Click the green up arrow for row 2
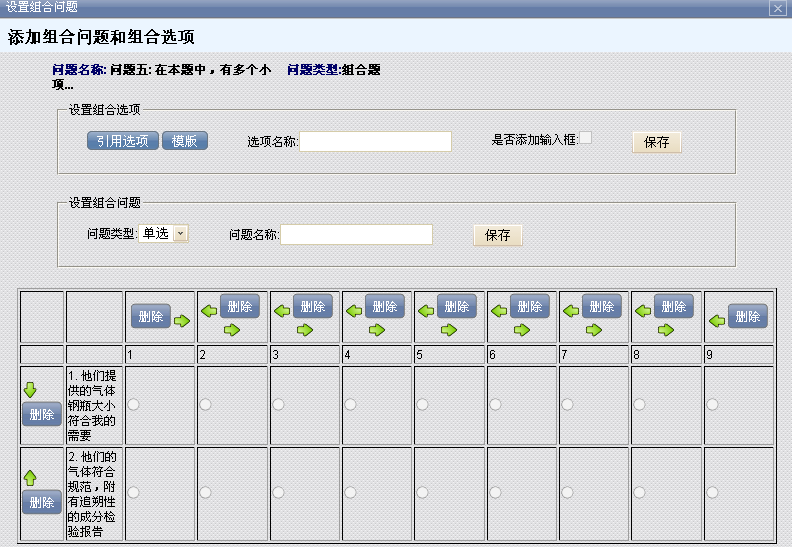 coord(30,478)
